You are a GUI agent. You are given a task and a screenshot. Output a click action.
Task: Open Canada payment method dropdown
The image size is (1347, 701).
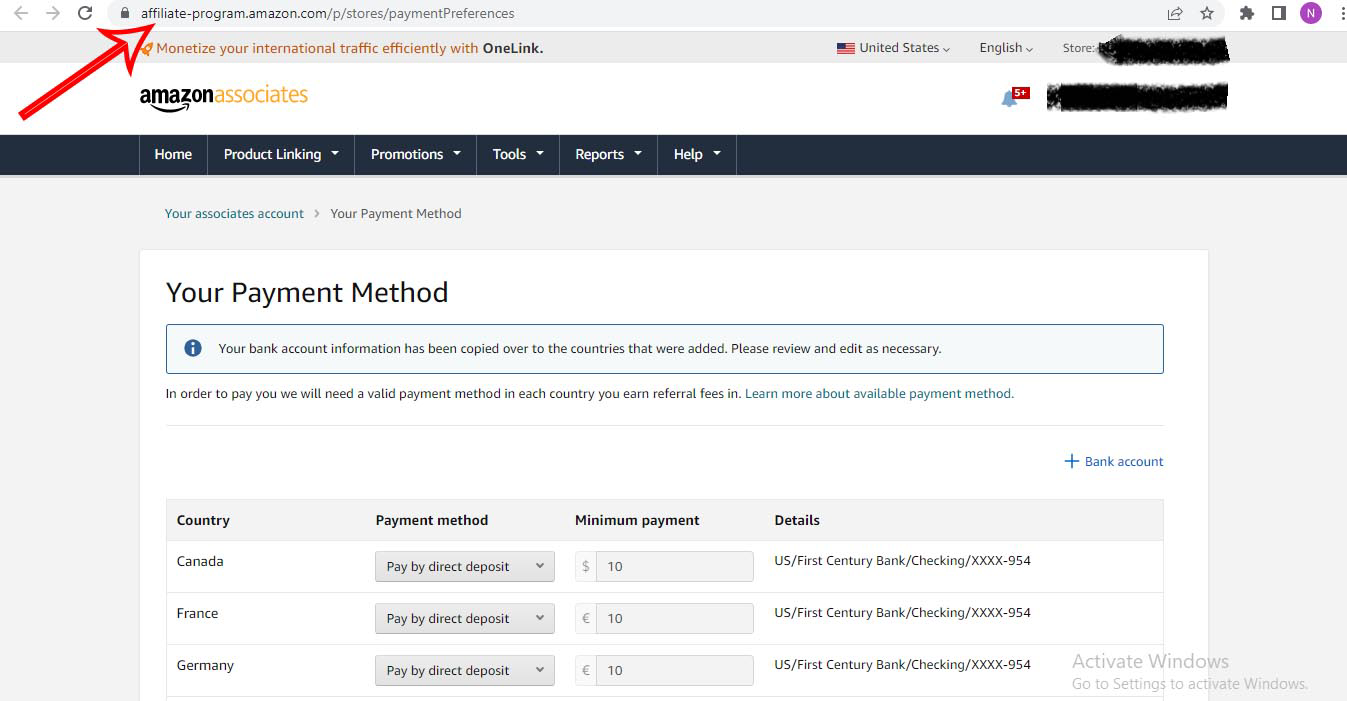[465, 566]
